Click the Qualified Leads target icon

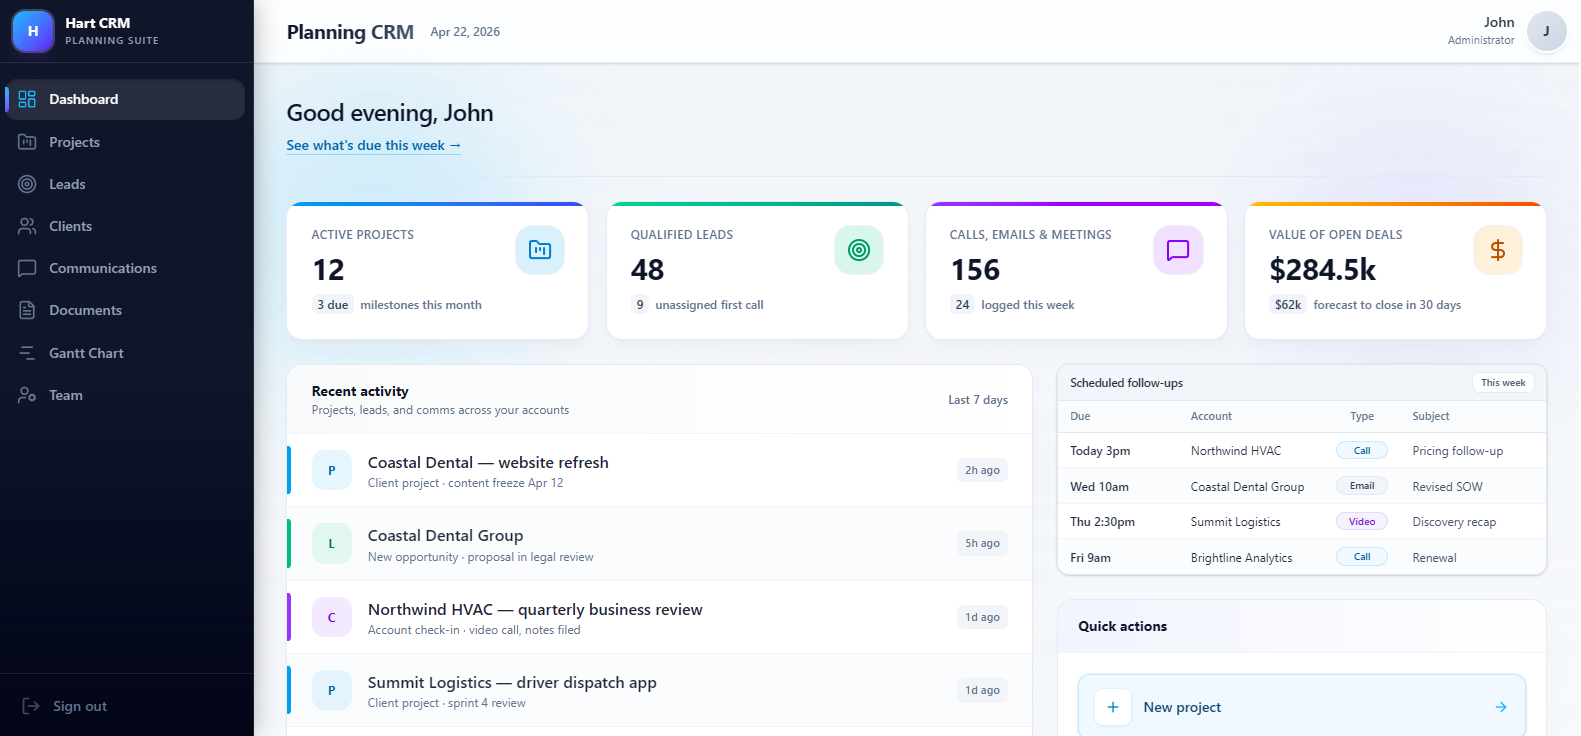[859, 250]
